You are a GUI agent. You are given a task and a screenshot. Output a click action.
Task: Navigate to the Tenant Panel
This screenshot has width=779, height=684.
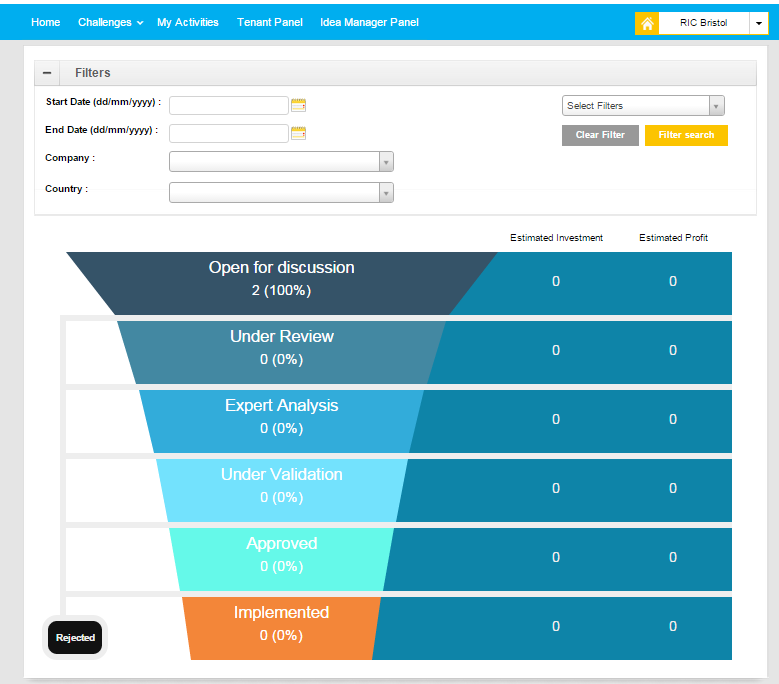coord(269,22)
